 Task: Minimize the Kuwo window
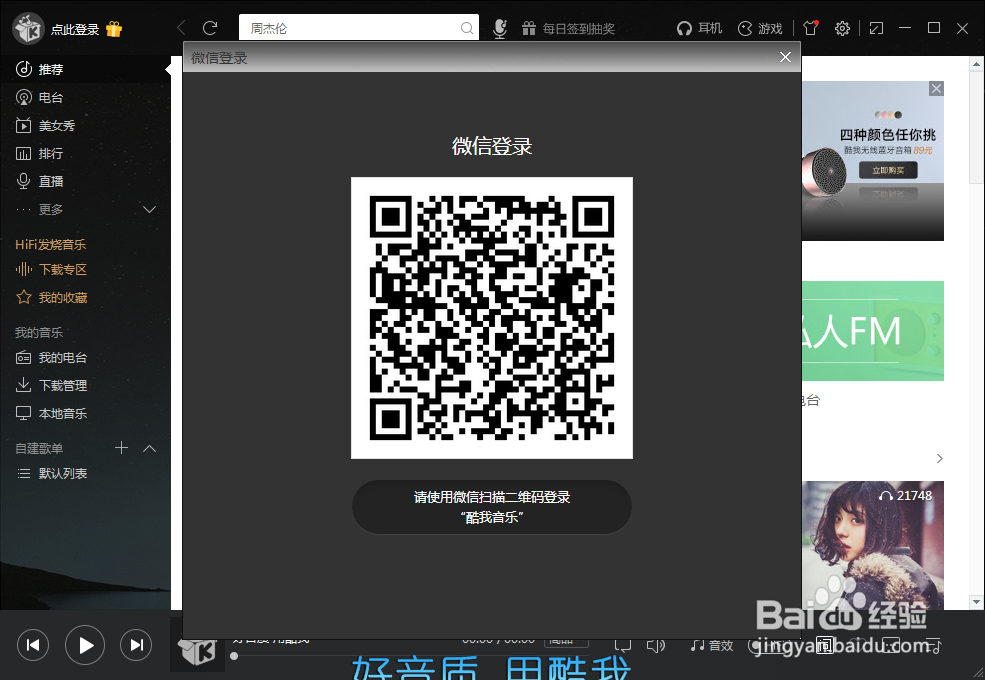coord(905,28)
